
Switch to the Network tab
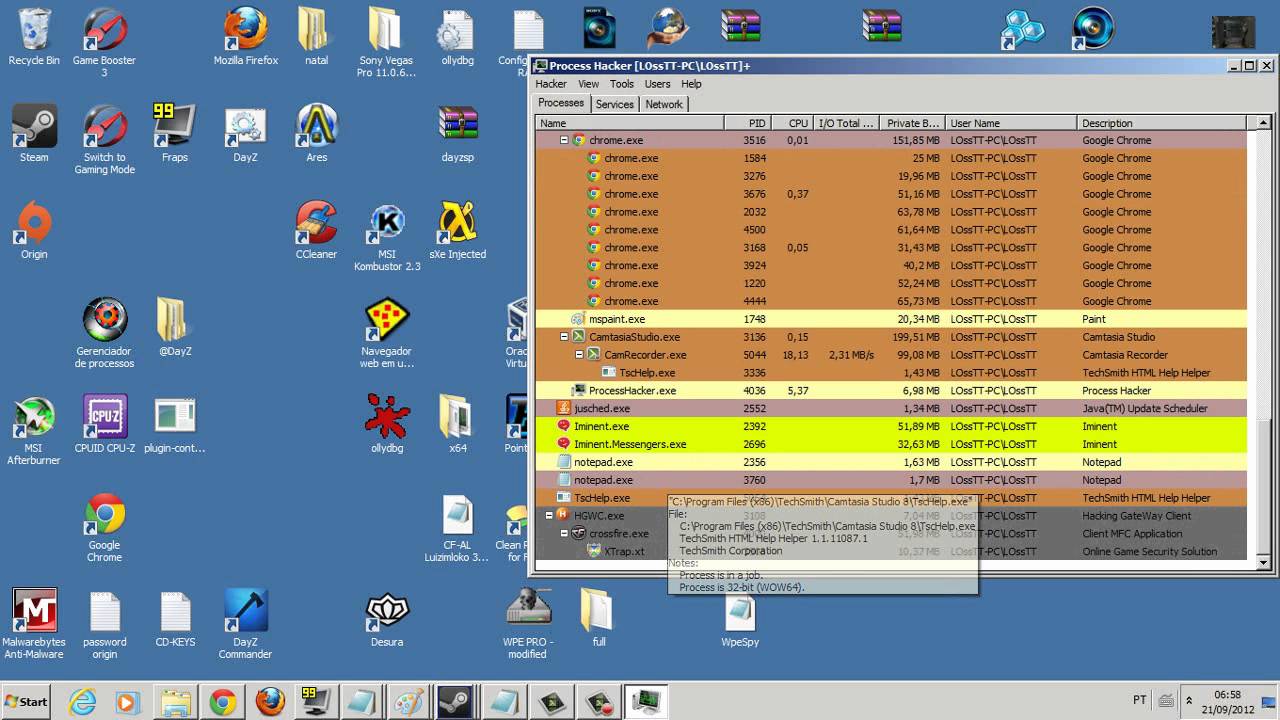tap(664, 104)
